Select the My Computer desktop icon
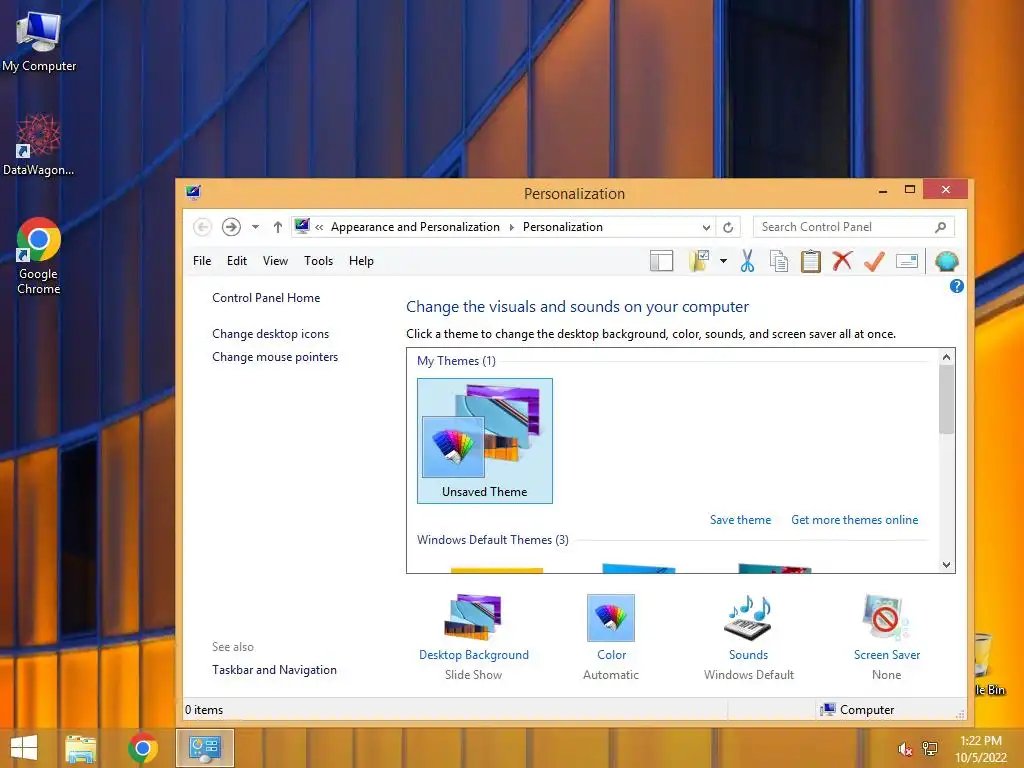The width and height of the screenshot is (1024, 768). point(39,42)
